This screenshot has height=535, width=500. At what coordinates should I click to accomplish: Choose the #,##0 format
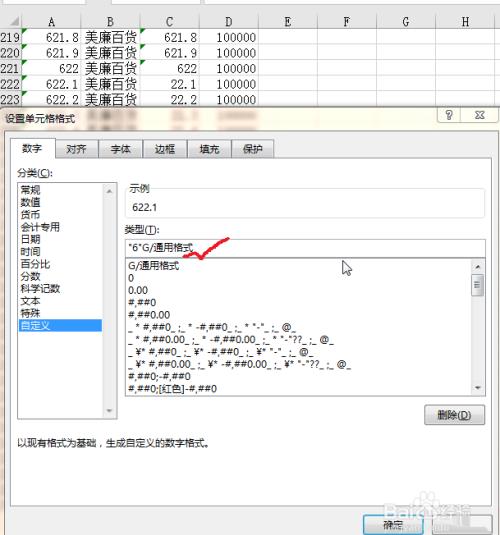click(x=299, y=302)
